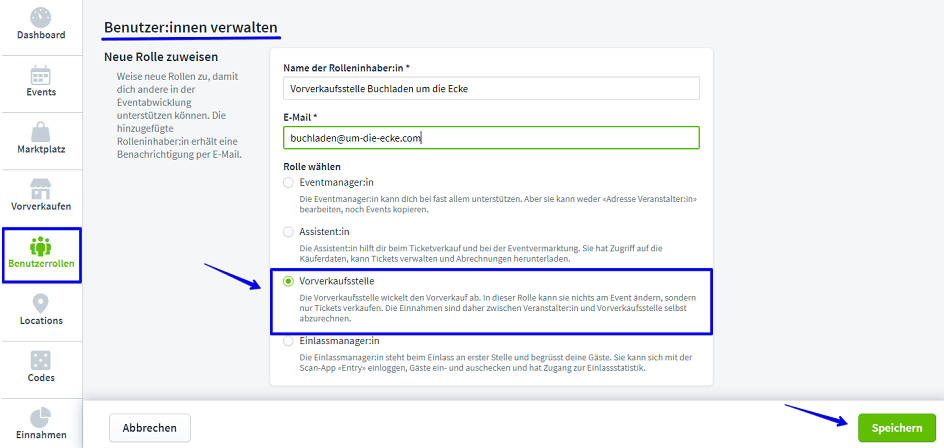Select the Vorverkaufsstelle radio button
The width and height of the screenshot is (944, 448).
289,282
